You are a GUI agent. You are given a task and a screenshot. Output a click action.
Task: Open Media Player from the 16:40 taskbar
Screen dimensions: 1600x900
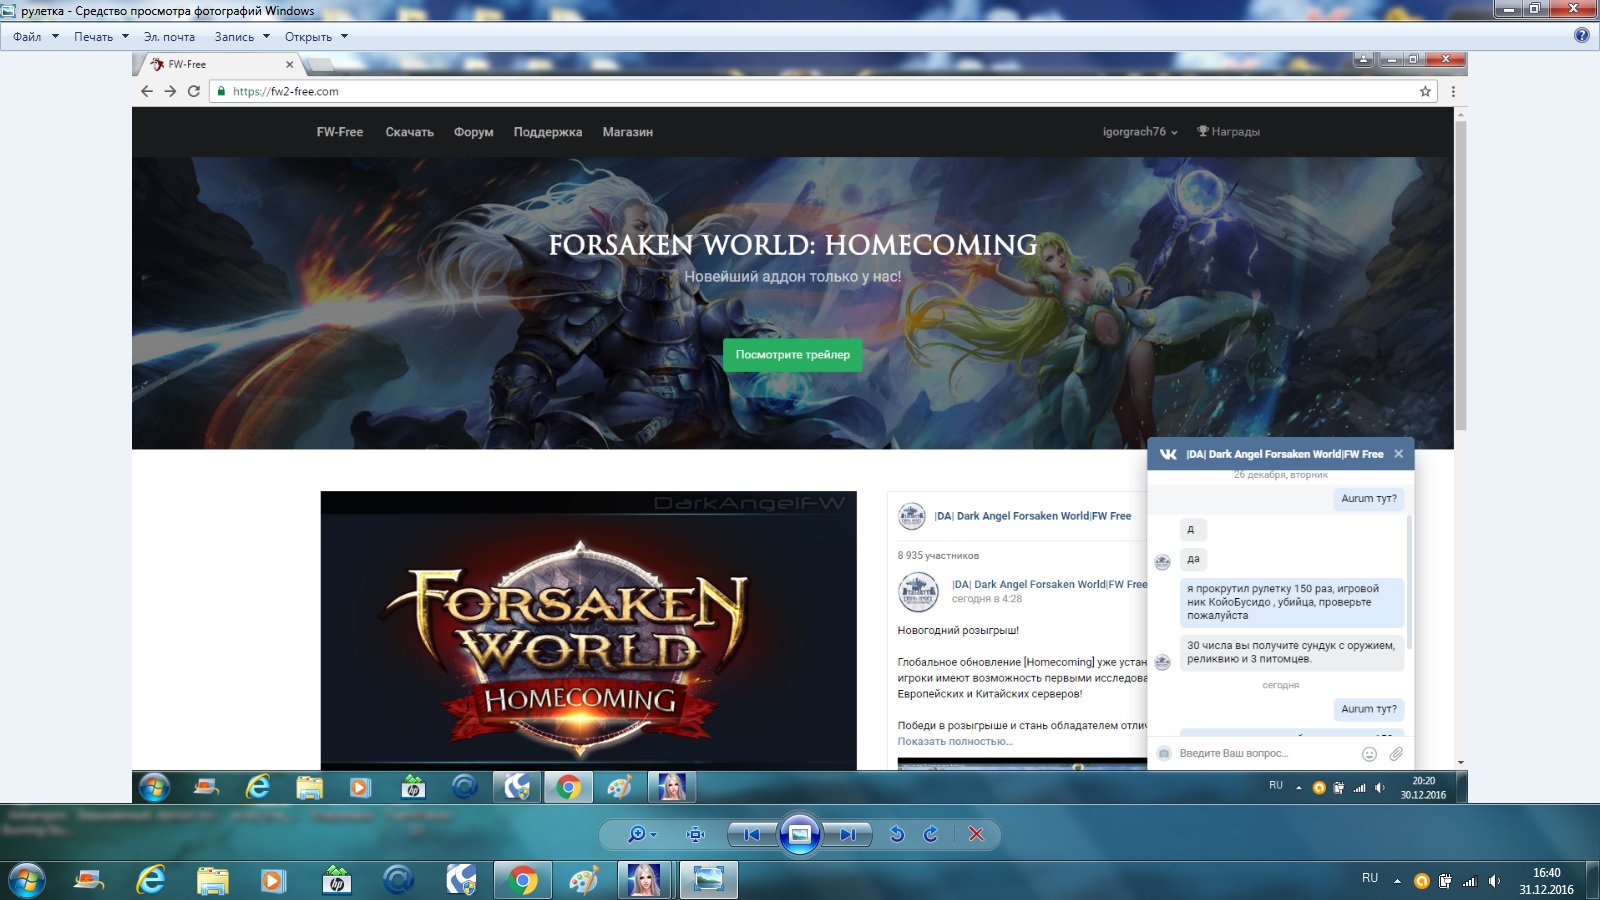pyautogui.click(x=272, y=880)
